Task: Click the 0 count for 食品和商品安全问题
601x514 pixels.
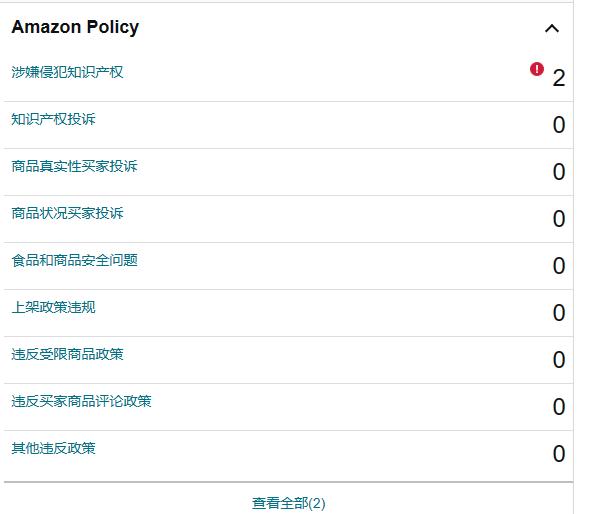Action: click(558, 266)
